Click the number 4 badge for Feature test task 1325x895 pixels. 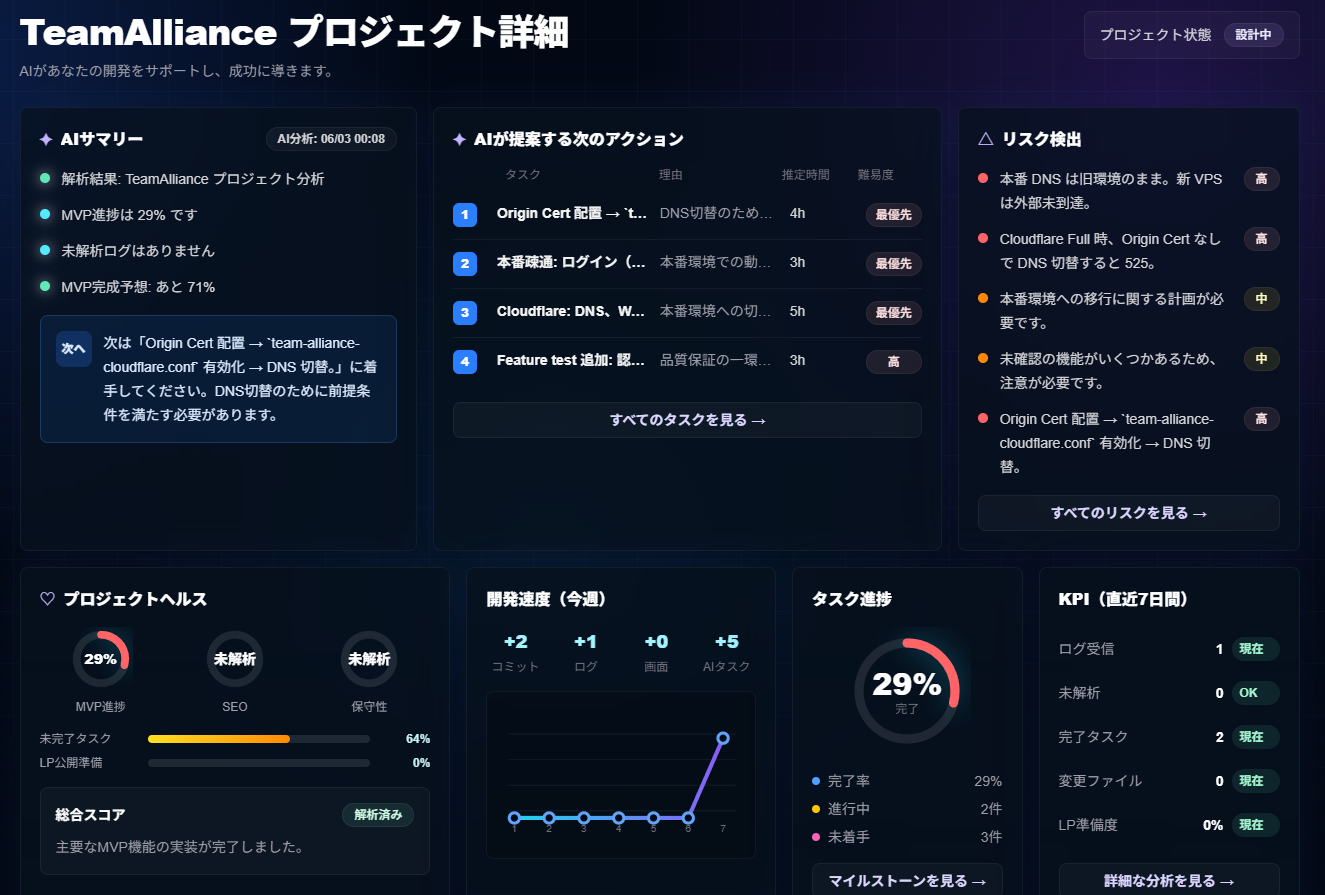(465, 362)
